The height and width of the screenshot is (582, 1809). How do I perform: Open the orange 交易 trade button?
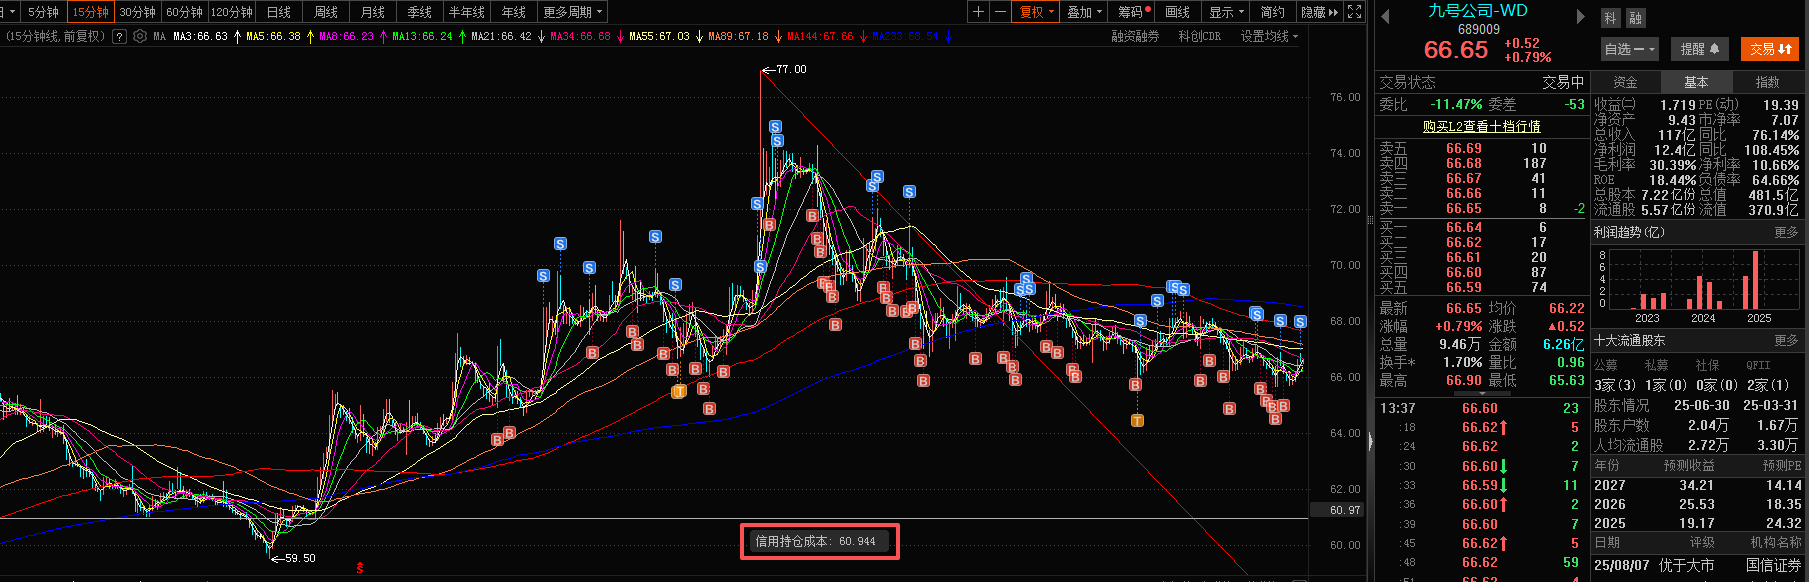coord(1770,49)
